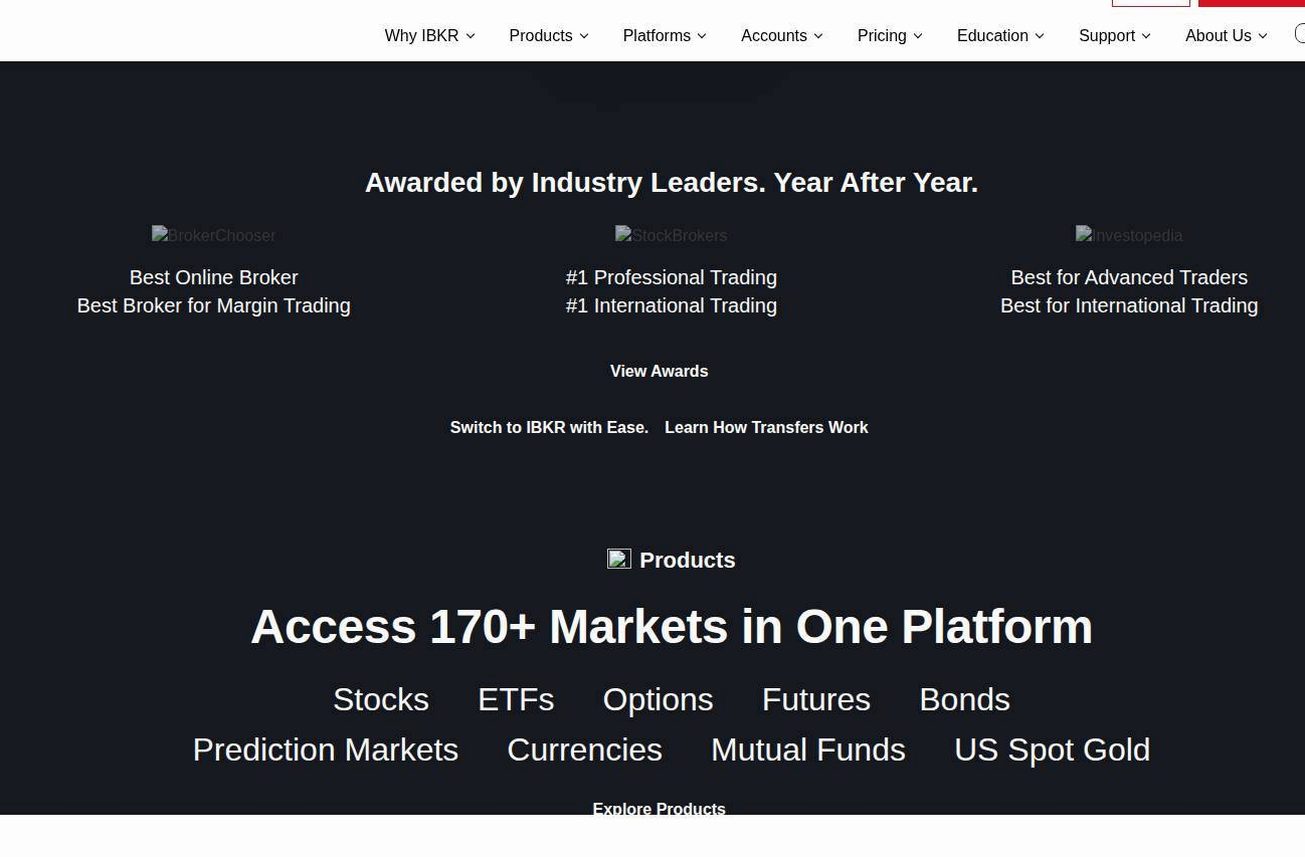This screenshot has width=1305, height=857.
Task: Click the BrokerChooser award logo
Action: coord(213,236)
